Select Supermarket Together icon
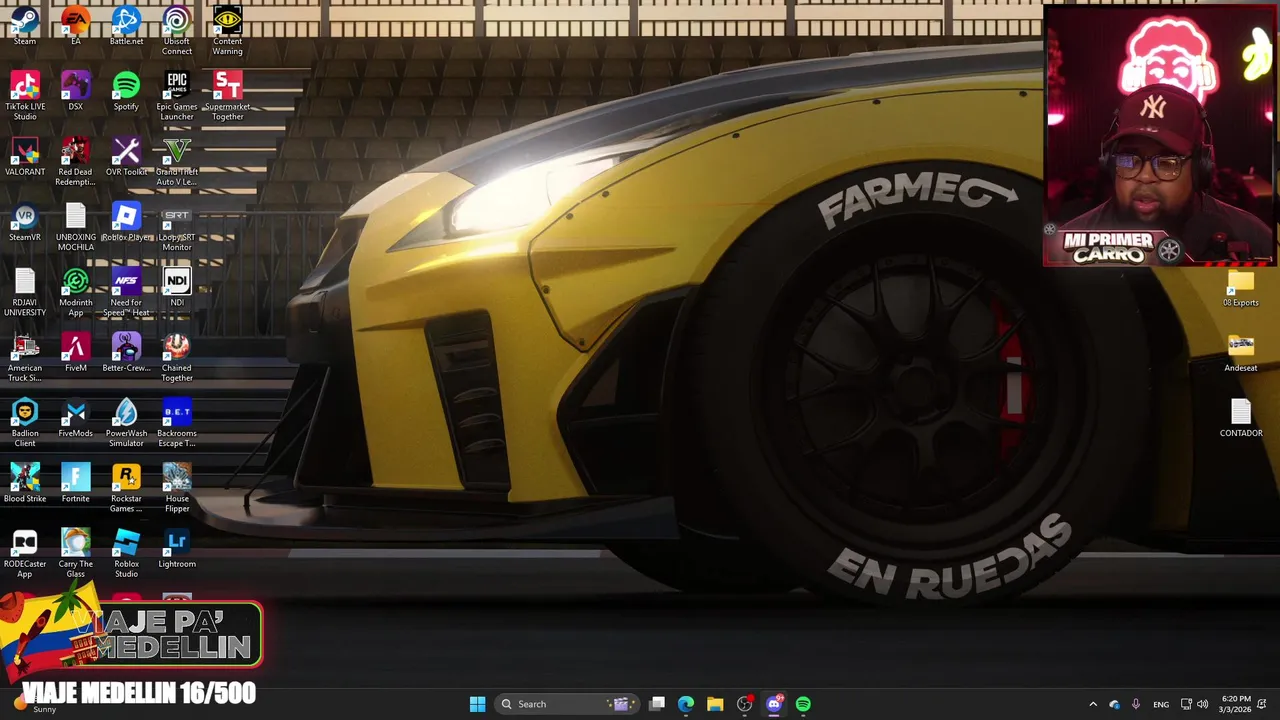The width and height of the screenshot is (1280, 720). pos(227,95)
